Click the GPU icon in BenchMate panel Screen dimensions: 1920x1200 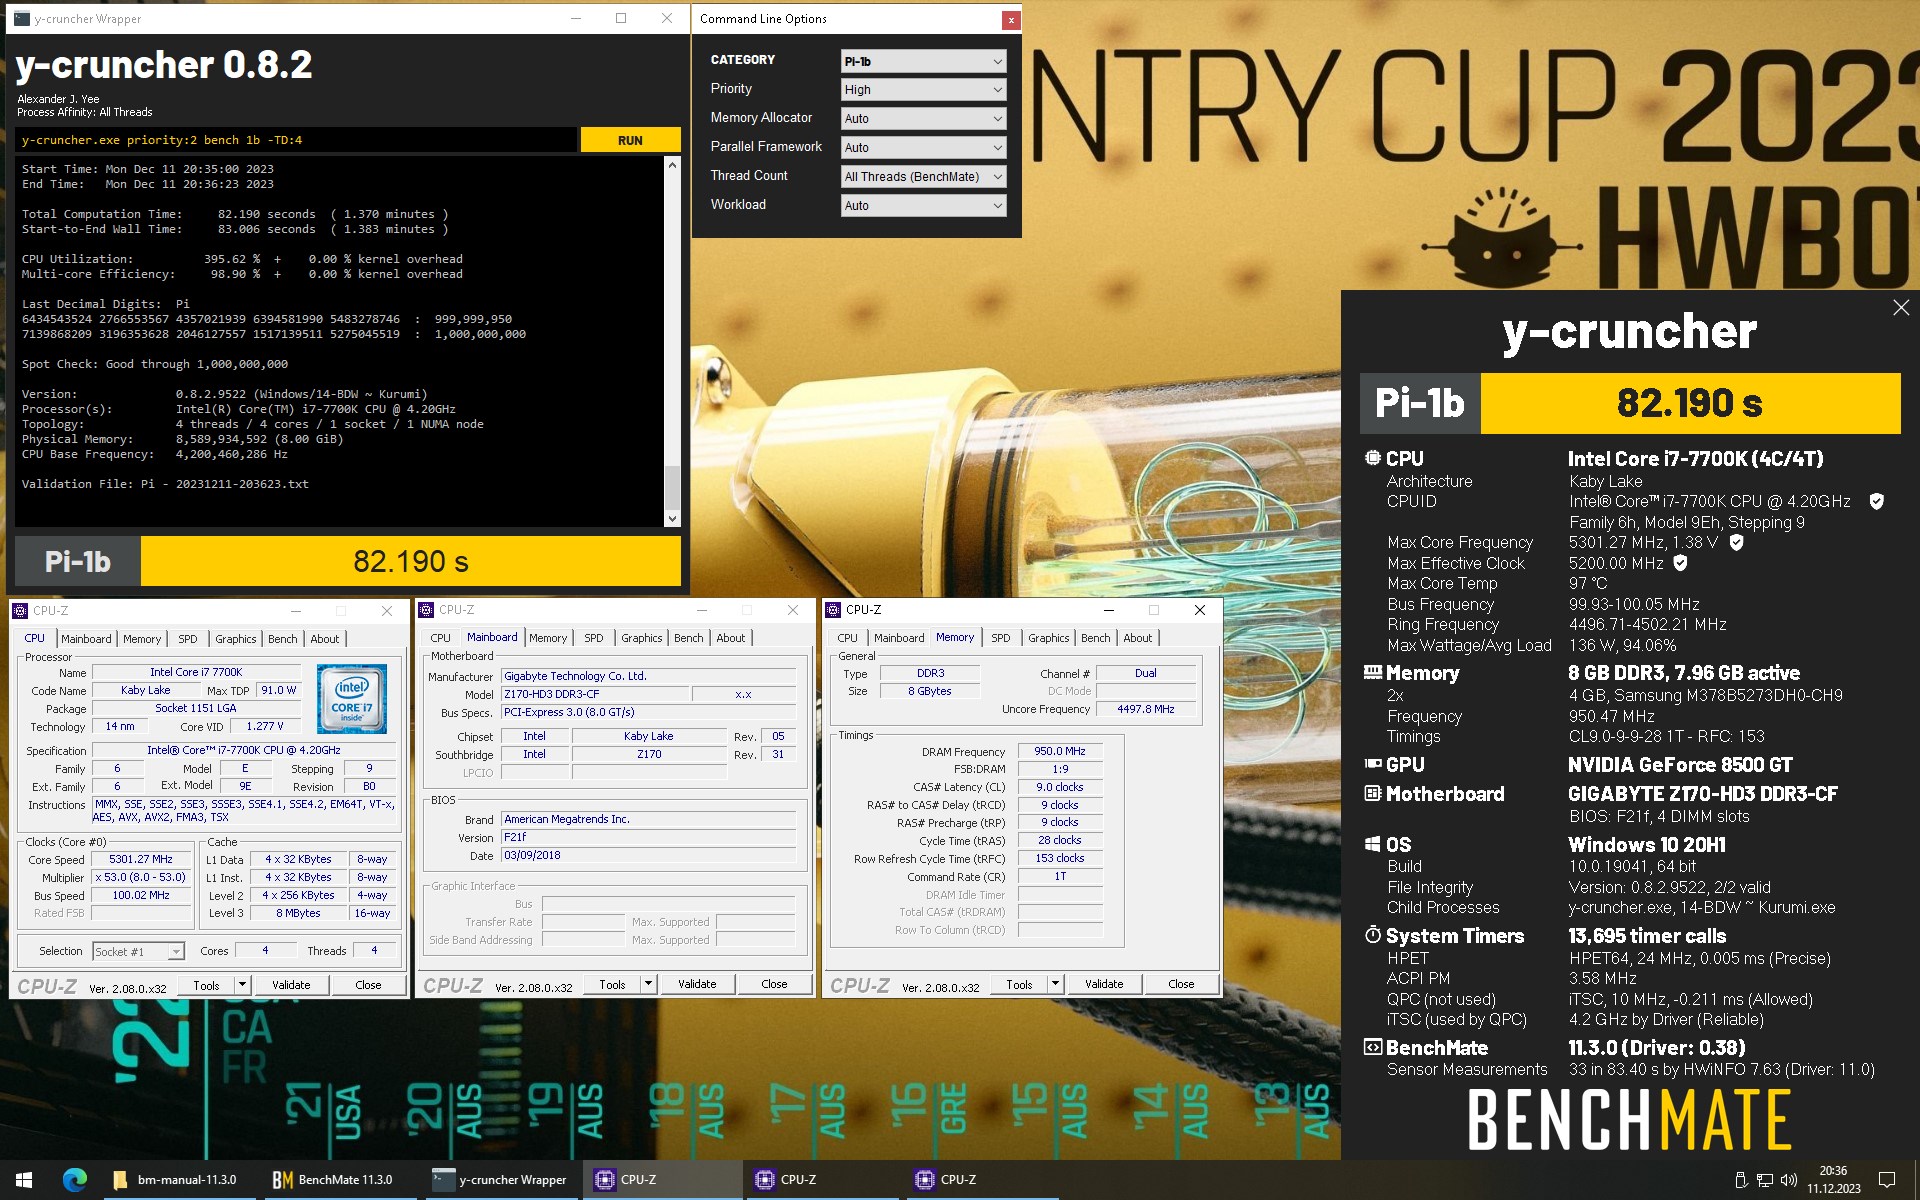(1373, 764)
